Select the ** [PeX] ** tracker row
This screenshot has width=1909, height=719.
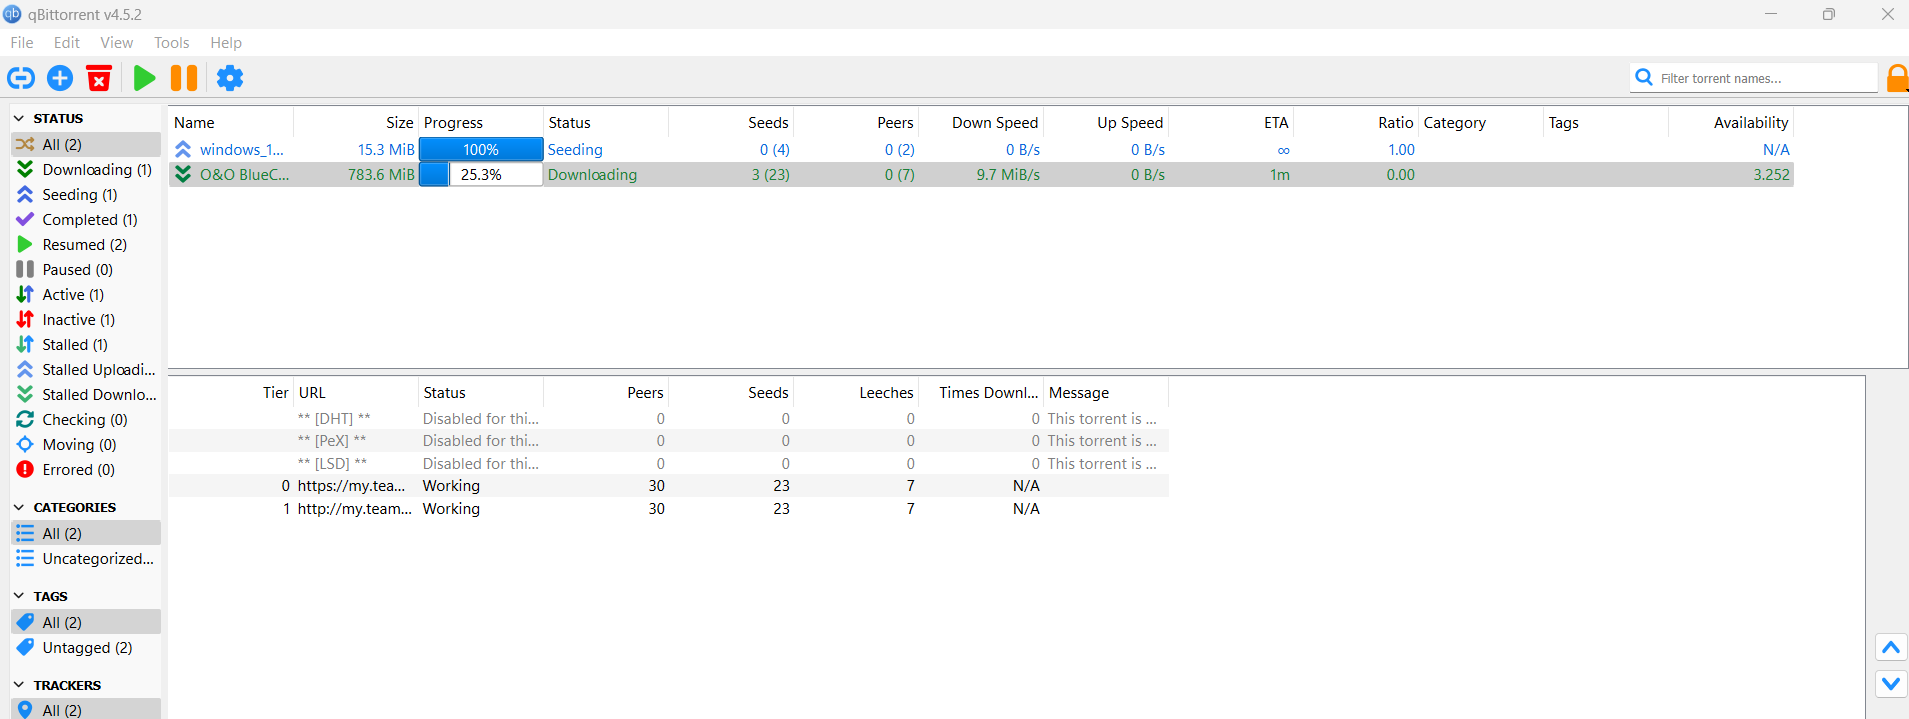(x=669, y=440)
